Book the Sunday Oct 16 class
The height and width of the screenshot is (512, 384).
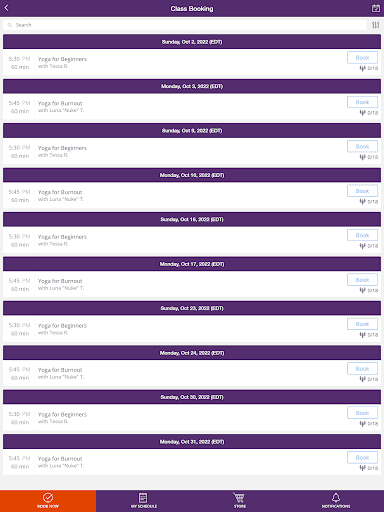[x=362, y=235]
